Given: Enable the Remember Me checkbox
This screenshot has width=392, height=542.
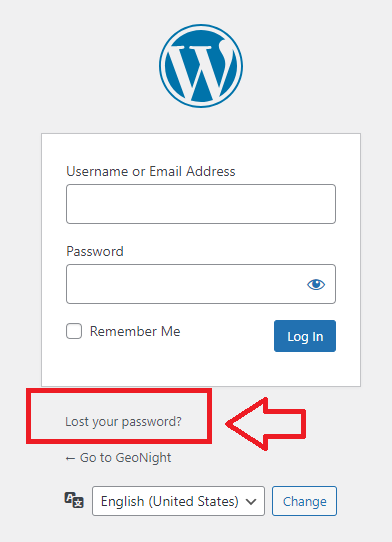Looking at the screenshot, I should pos(74,331).
